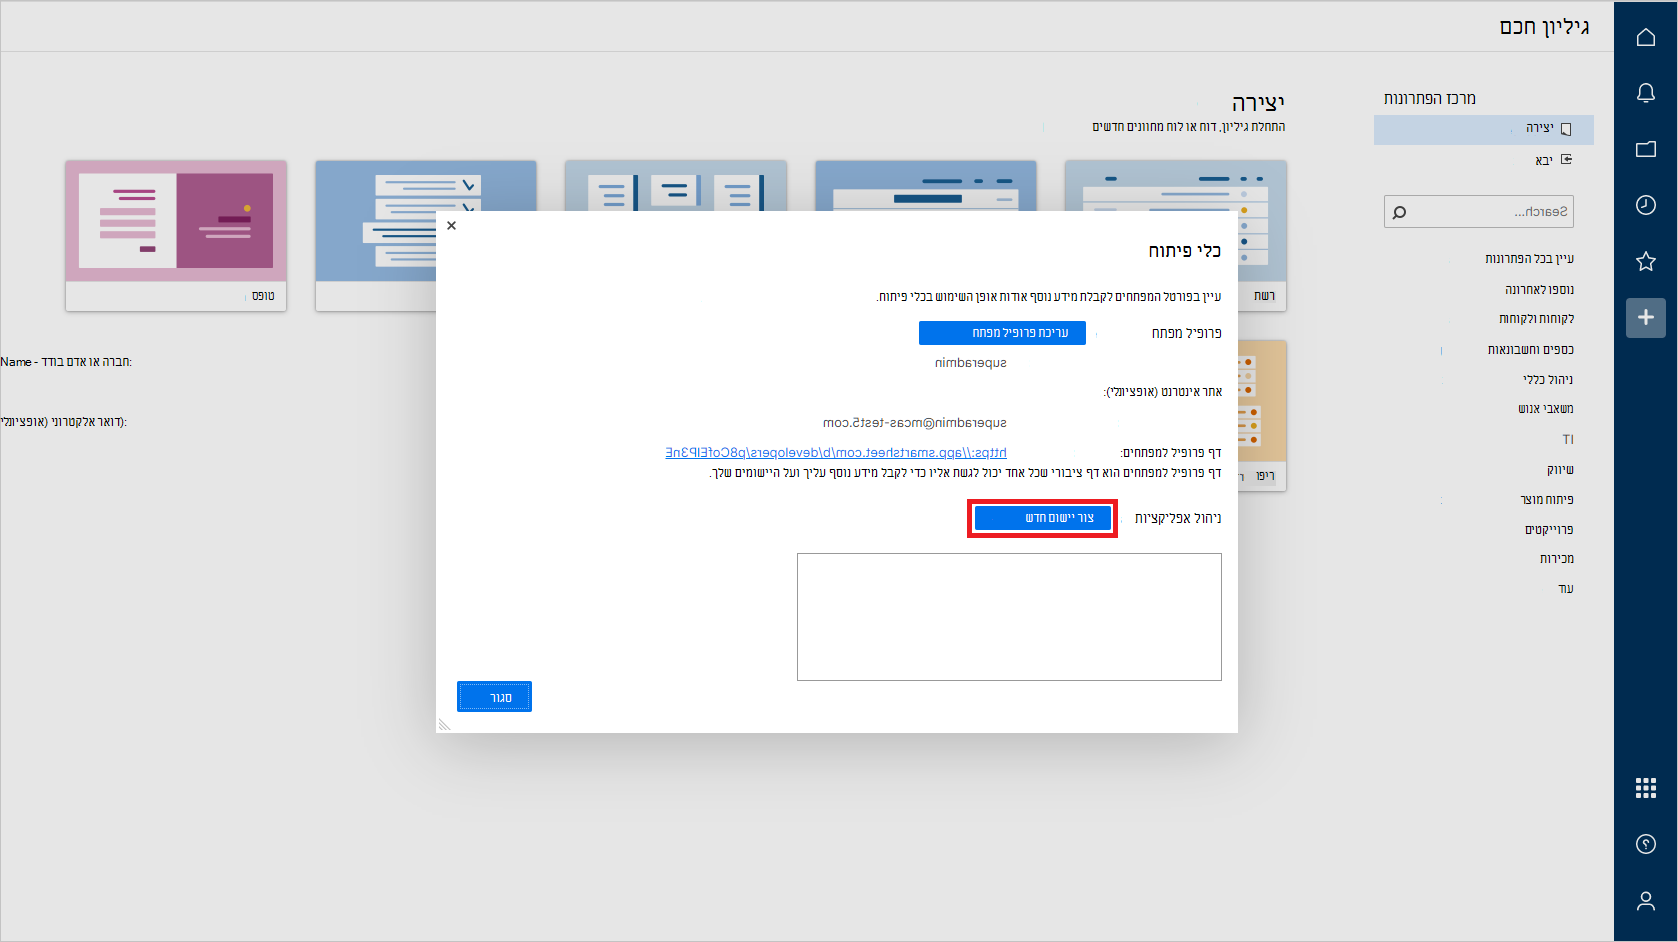The width and height of the screenshot is (1678, 942).
Task: Open the IT category
Action: point(1567,440)
